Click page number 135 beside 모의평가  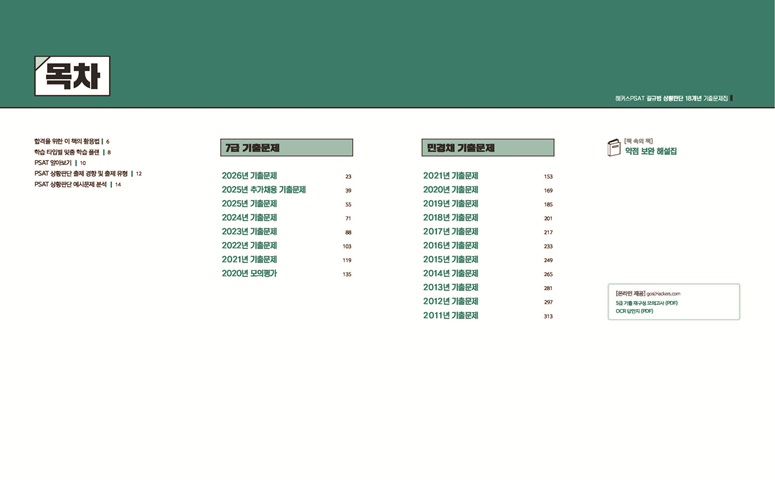coord(347,274)
